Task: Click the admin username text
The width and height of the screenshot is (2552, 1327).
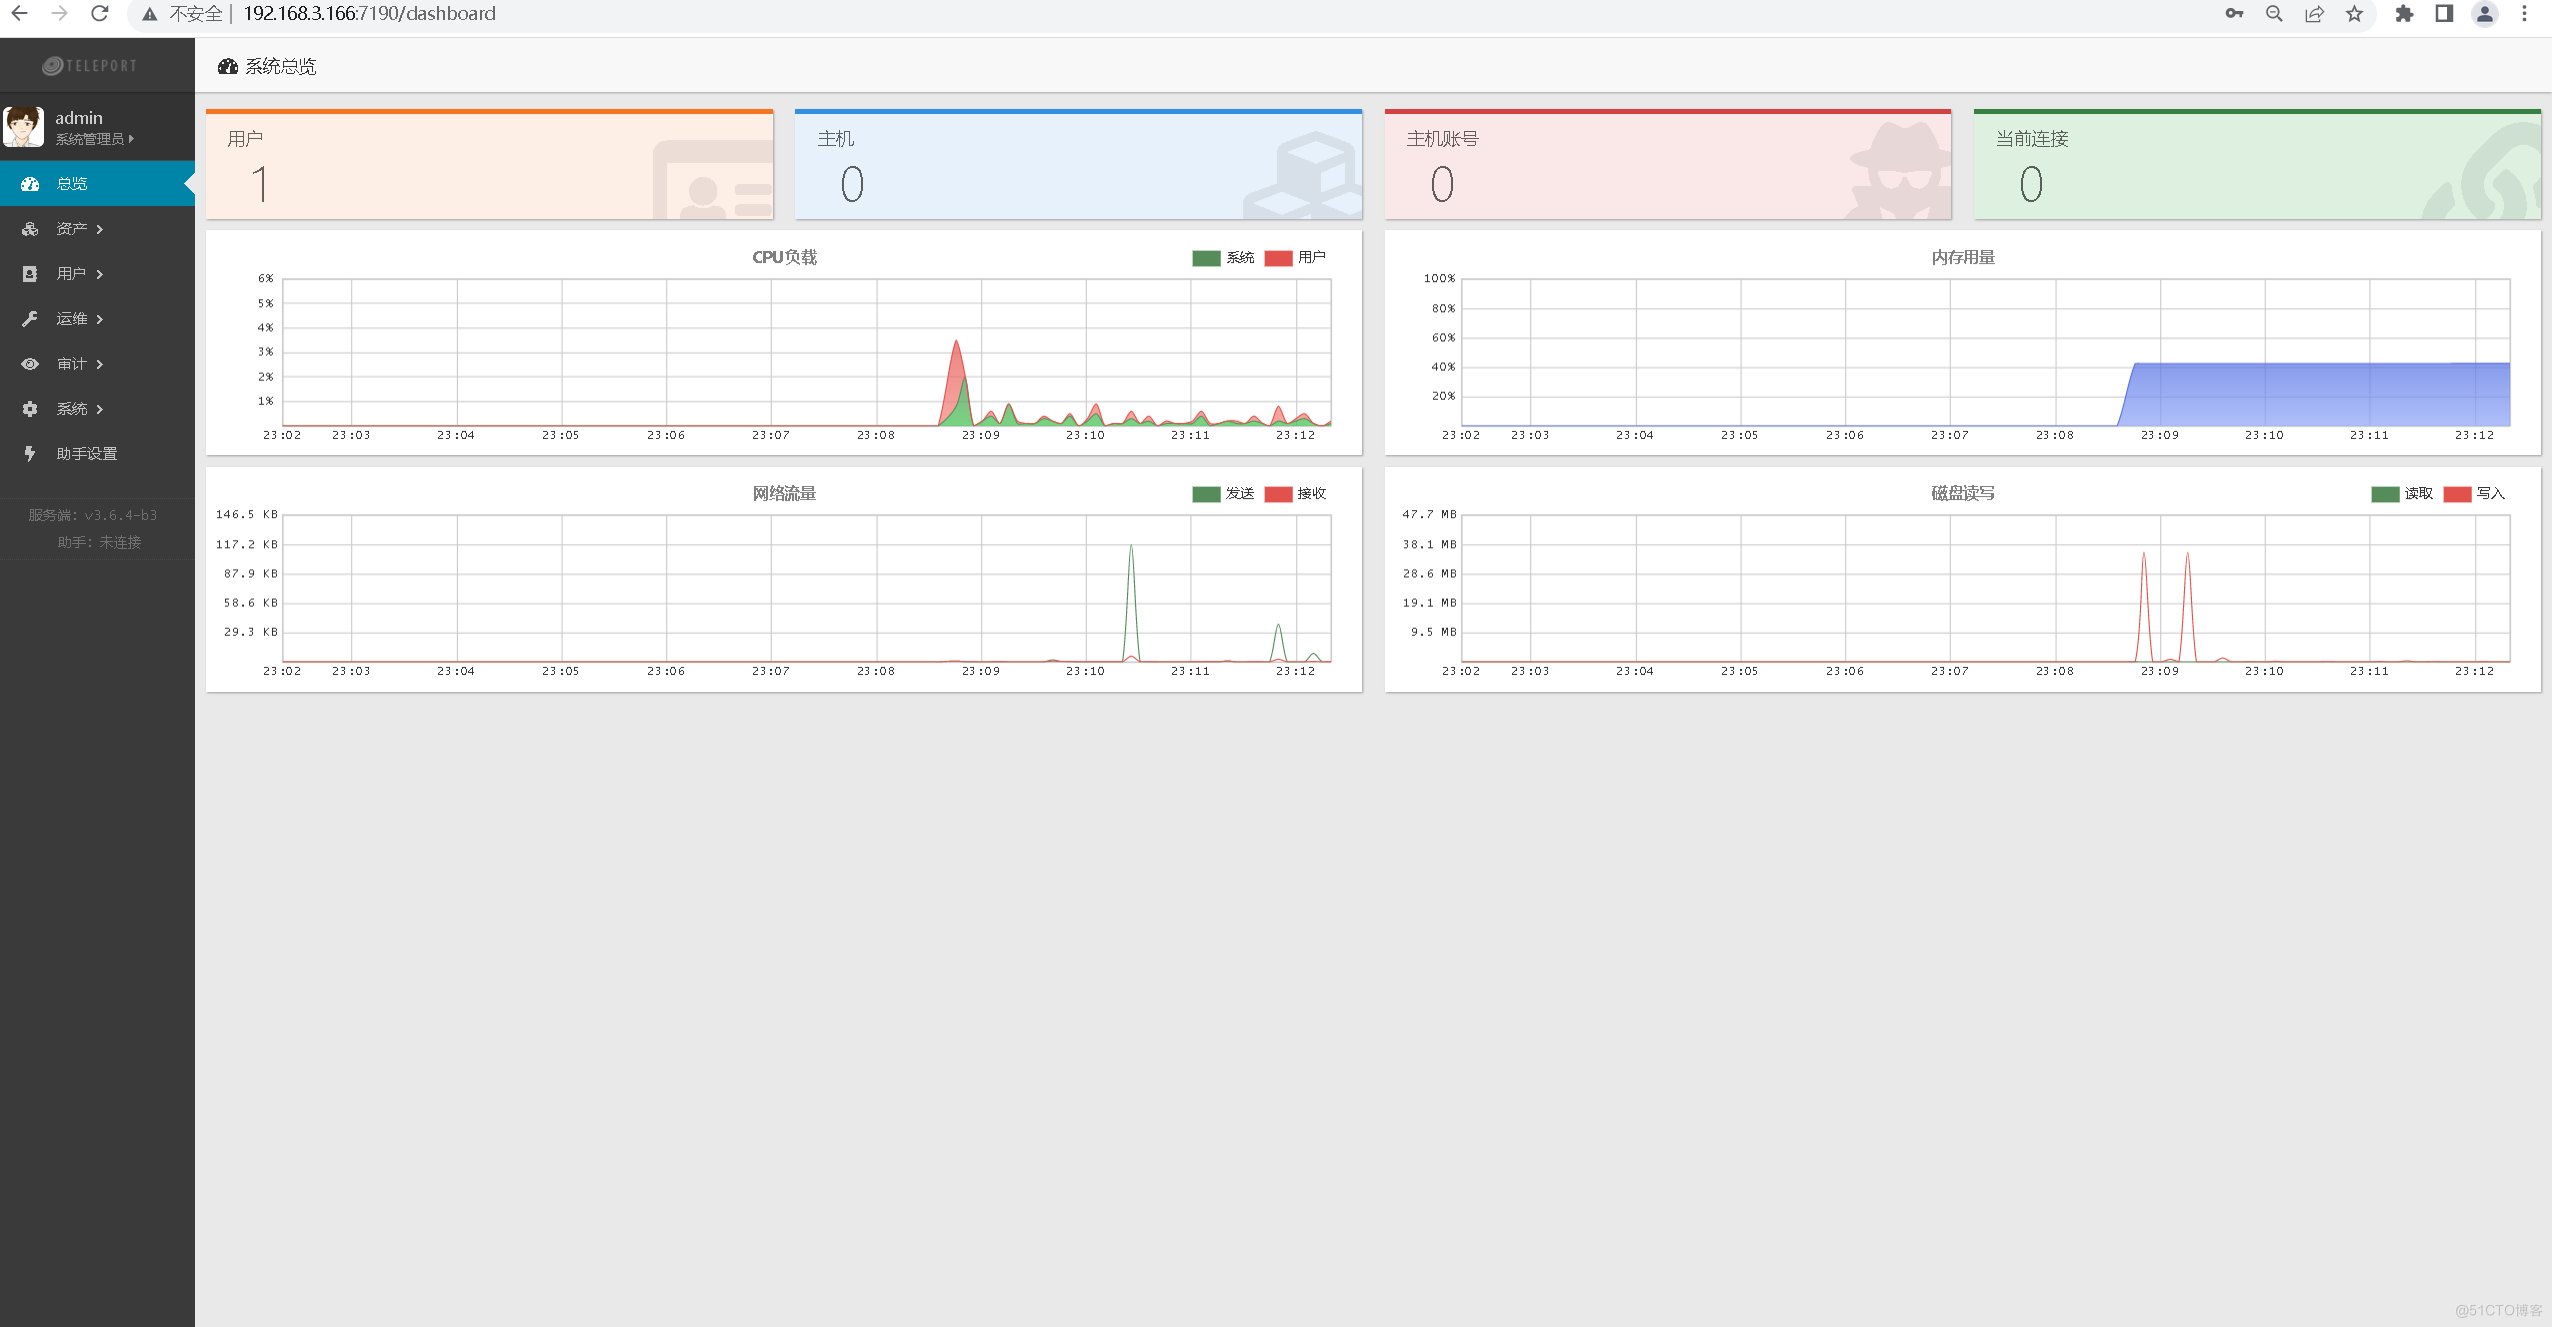Action: click(79, 118)
